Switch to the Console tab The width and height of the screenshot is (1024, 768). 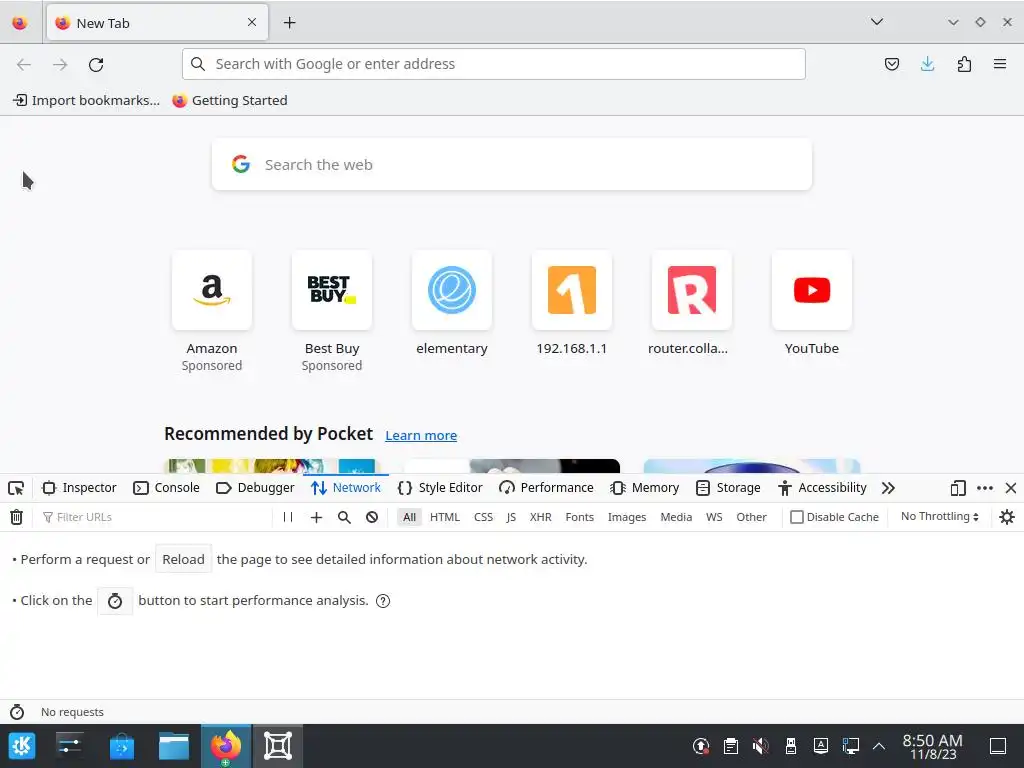click(167, 488)
